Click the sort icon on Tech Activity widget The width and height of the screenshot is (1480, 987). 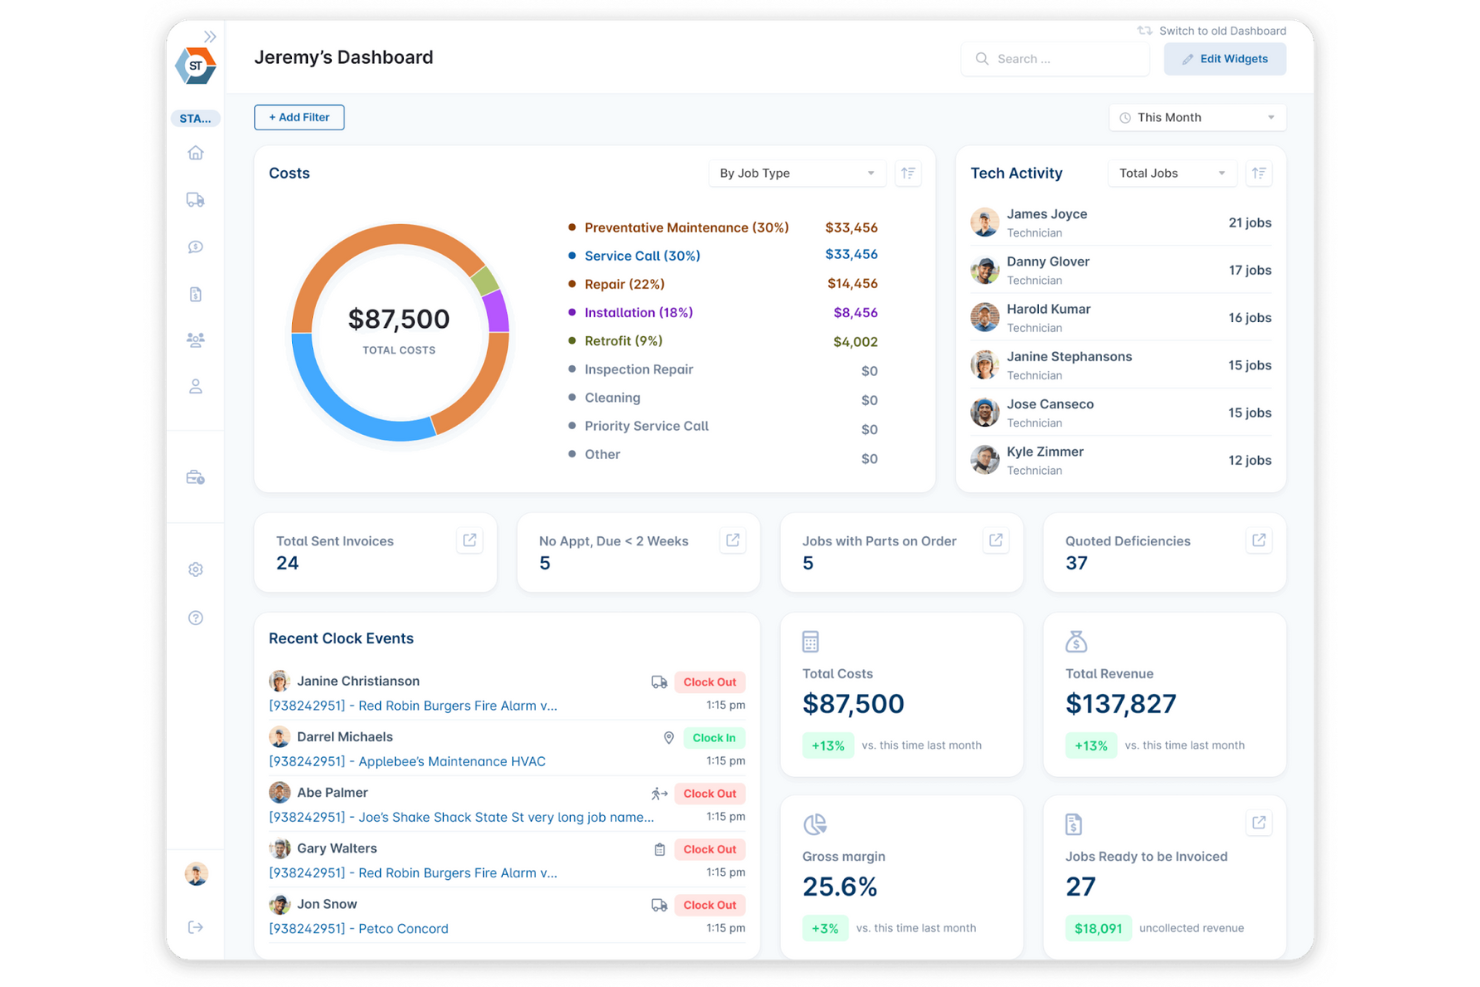[x=1259, y=173]
